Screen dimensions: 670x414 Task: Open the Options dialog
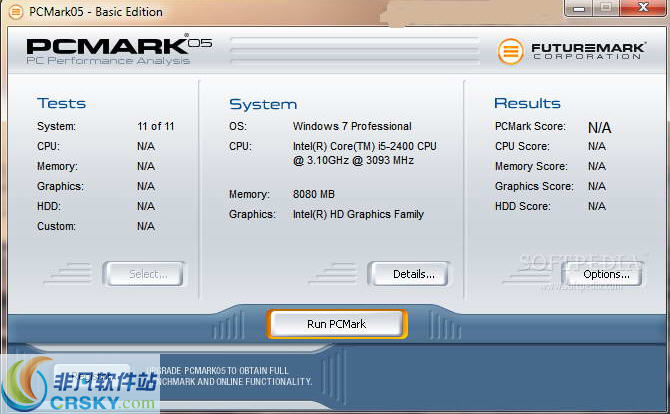(x=603, y=274)
